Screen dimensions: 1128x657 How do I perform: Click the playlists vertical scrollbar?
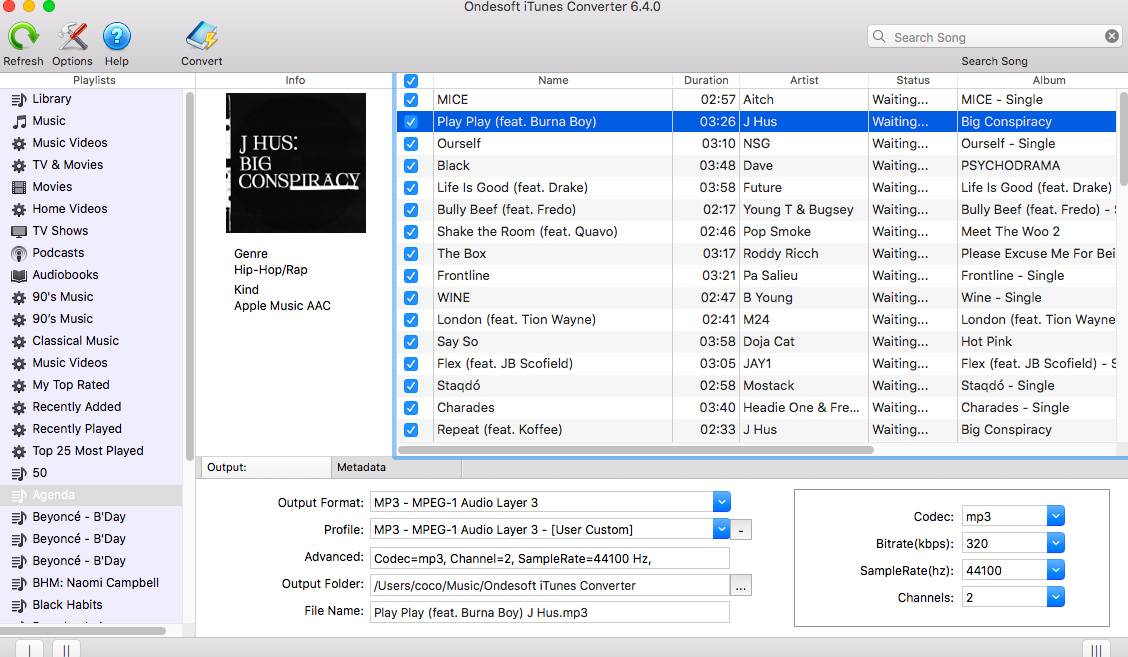[189, 276]
